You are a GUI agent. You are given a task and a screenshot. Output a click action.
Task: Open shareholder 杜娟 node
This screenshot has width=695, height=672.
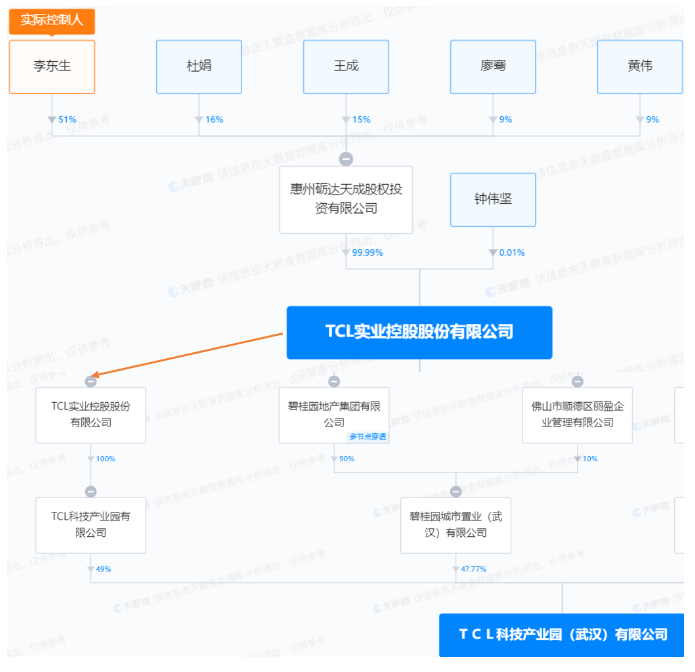[199, 67]
